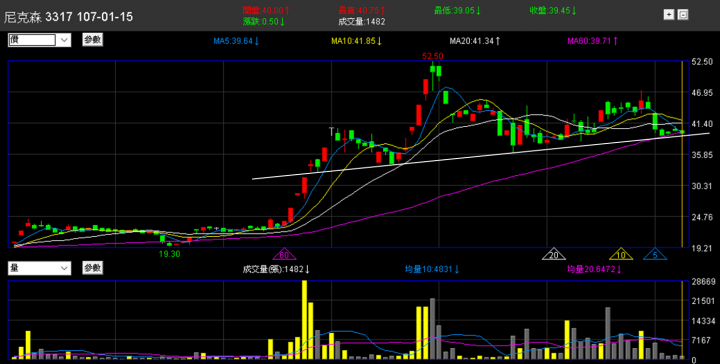The width and height of the screenshot is (720, 364).
Task: Click the 52.50 red peak price label
Action: click(x=433, y=56)
